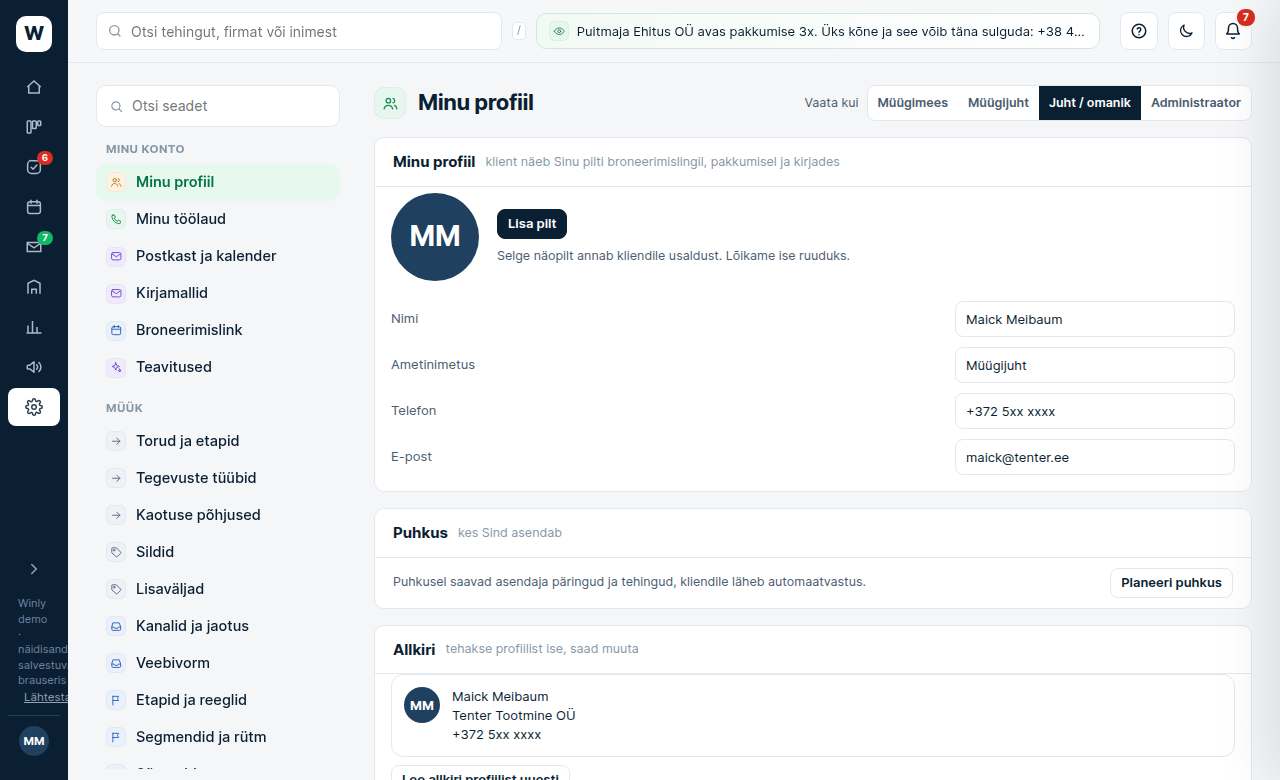Open Broneerimislink settings item
This screenshot has width=1280, height=780.
[x=218, y=330]
